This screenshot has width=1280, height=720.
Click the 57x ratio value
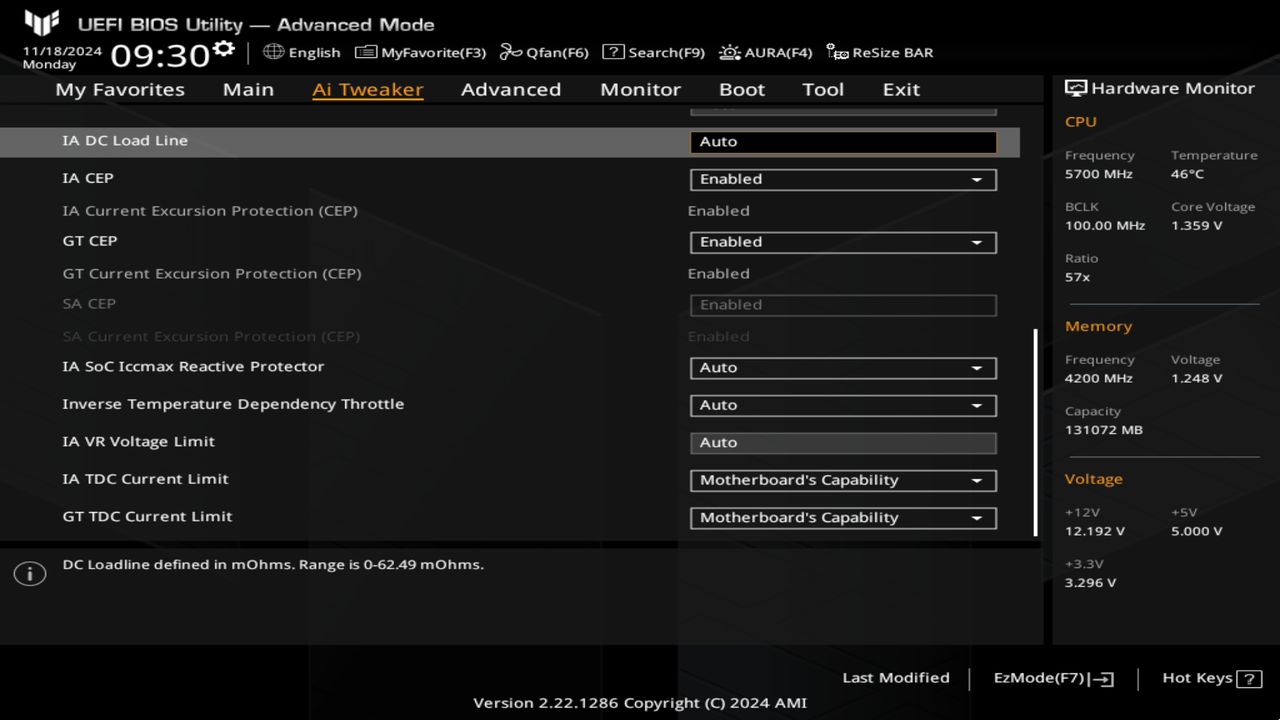[1077, 277]
